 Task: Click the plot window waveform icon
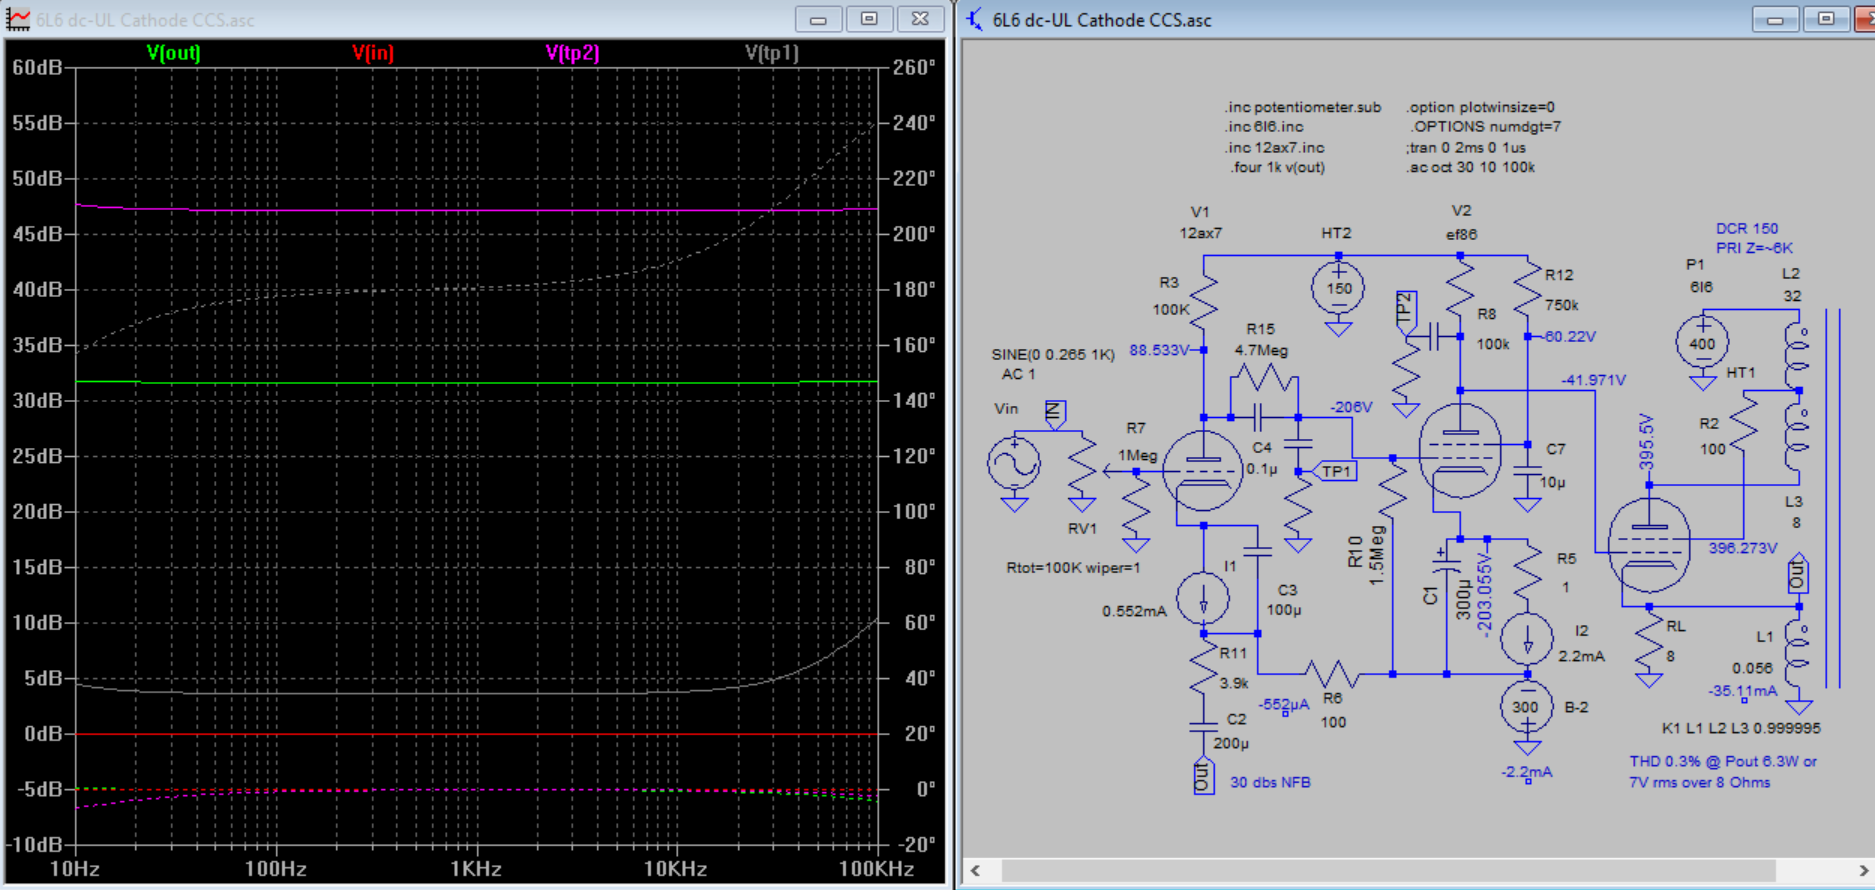pyautogui.click(x=18, y=19)
